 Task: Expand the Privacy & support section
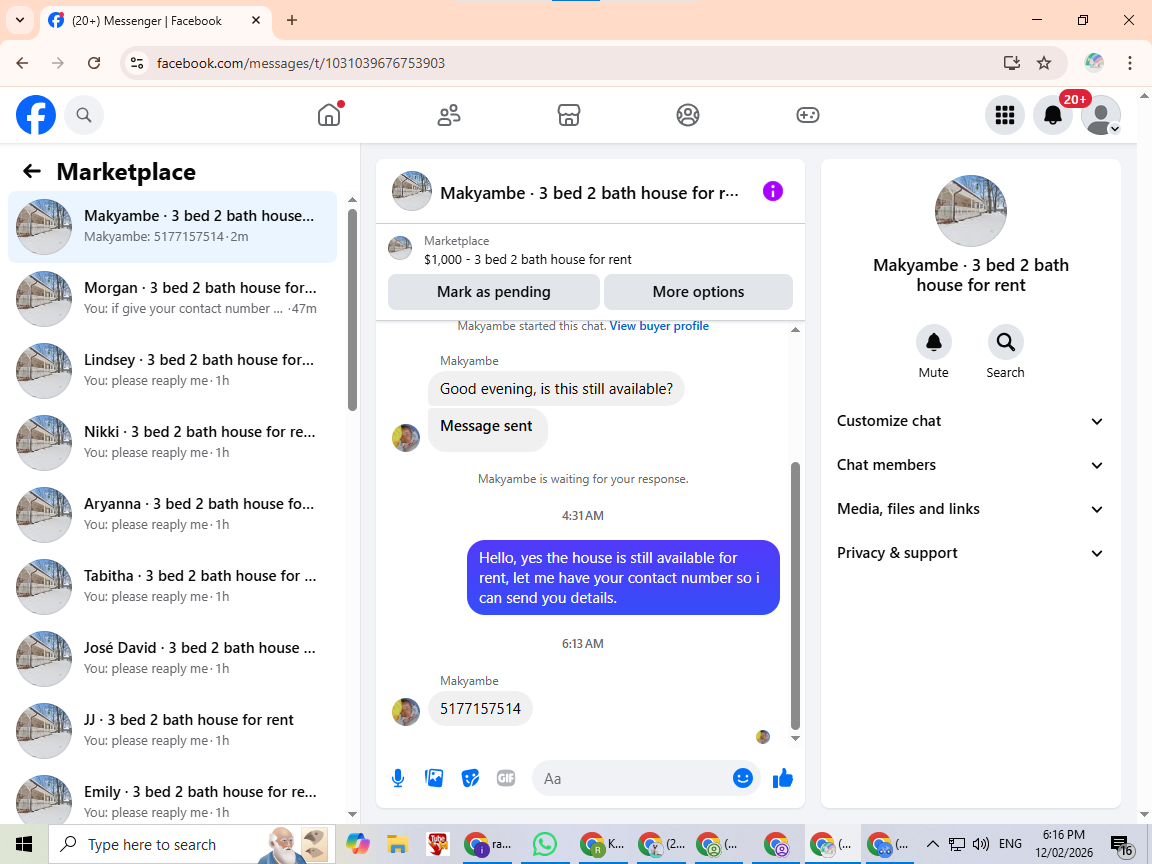971,553
